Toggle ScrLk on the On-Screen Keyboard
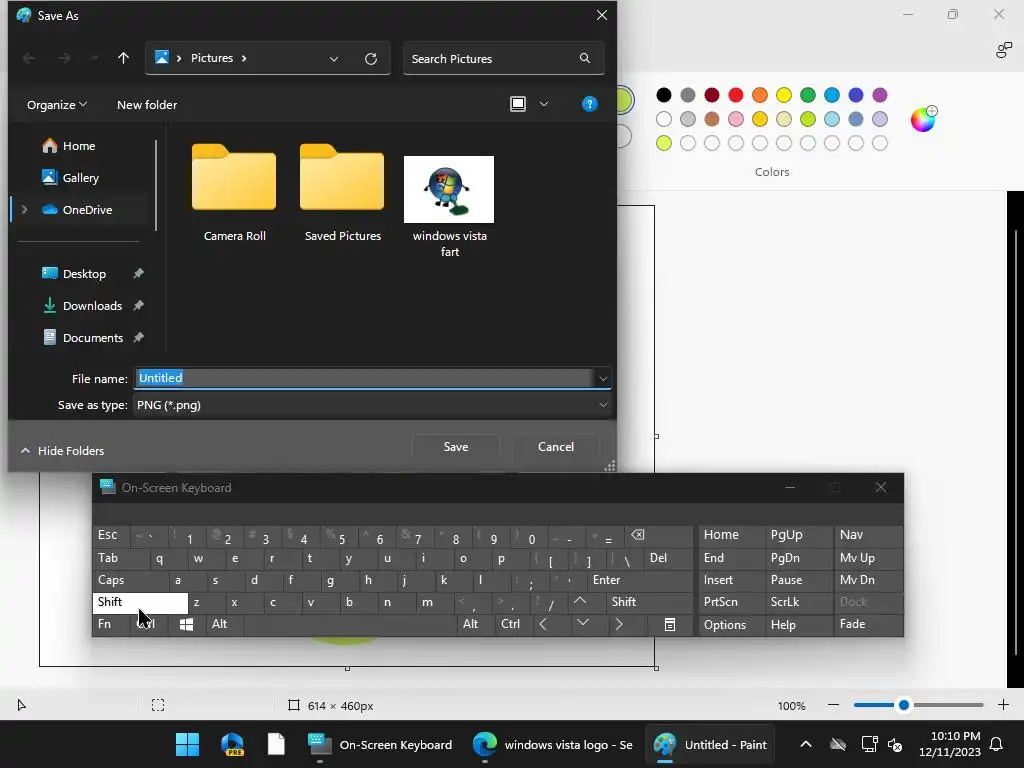Image resolution: width=1024 pixels, height=768 pixels. point(799,602)
